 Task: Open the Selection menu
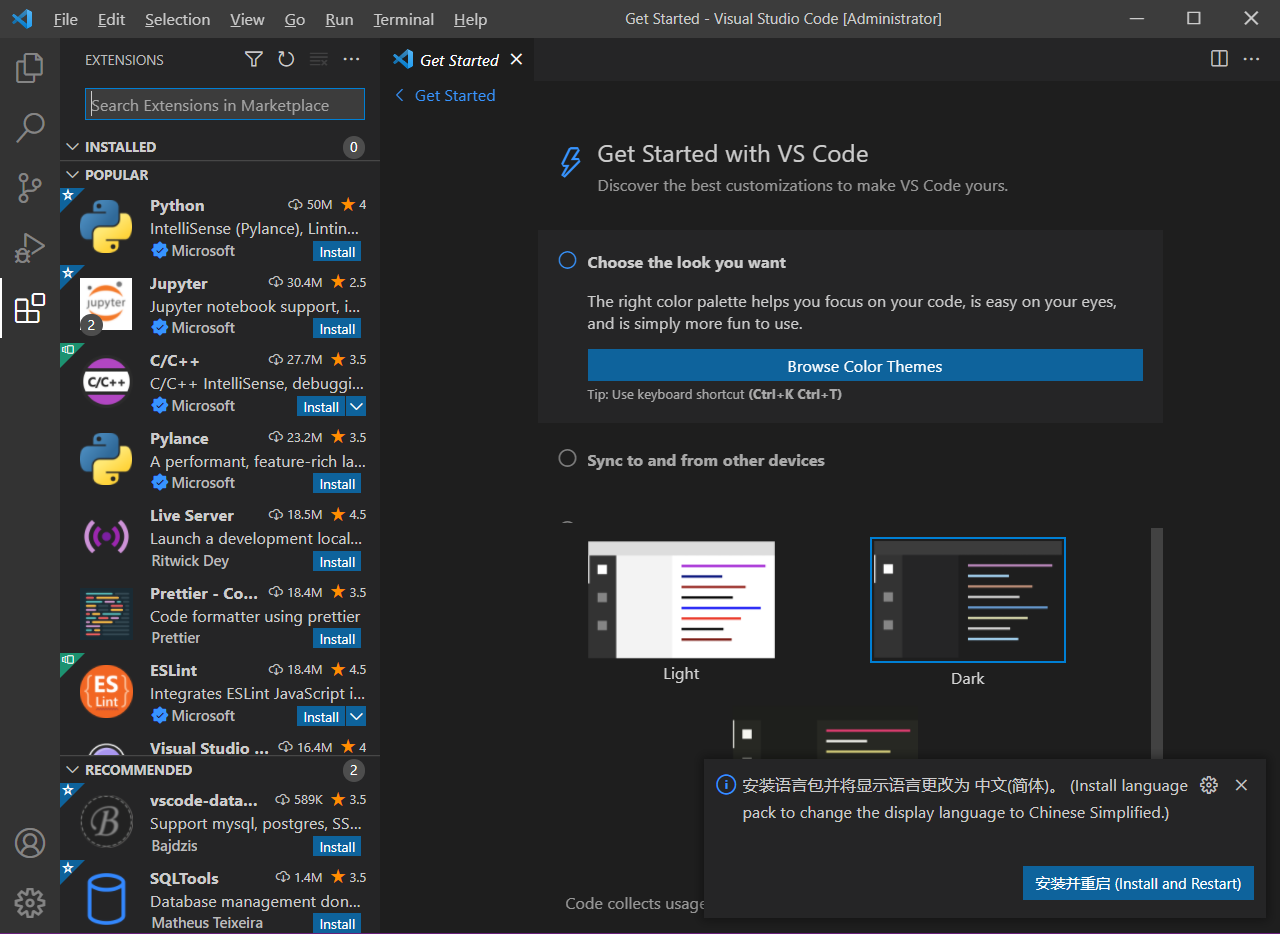tap(177, 19)
